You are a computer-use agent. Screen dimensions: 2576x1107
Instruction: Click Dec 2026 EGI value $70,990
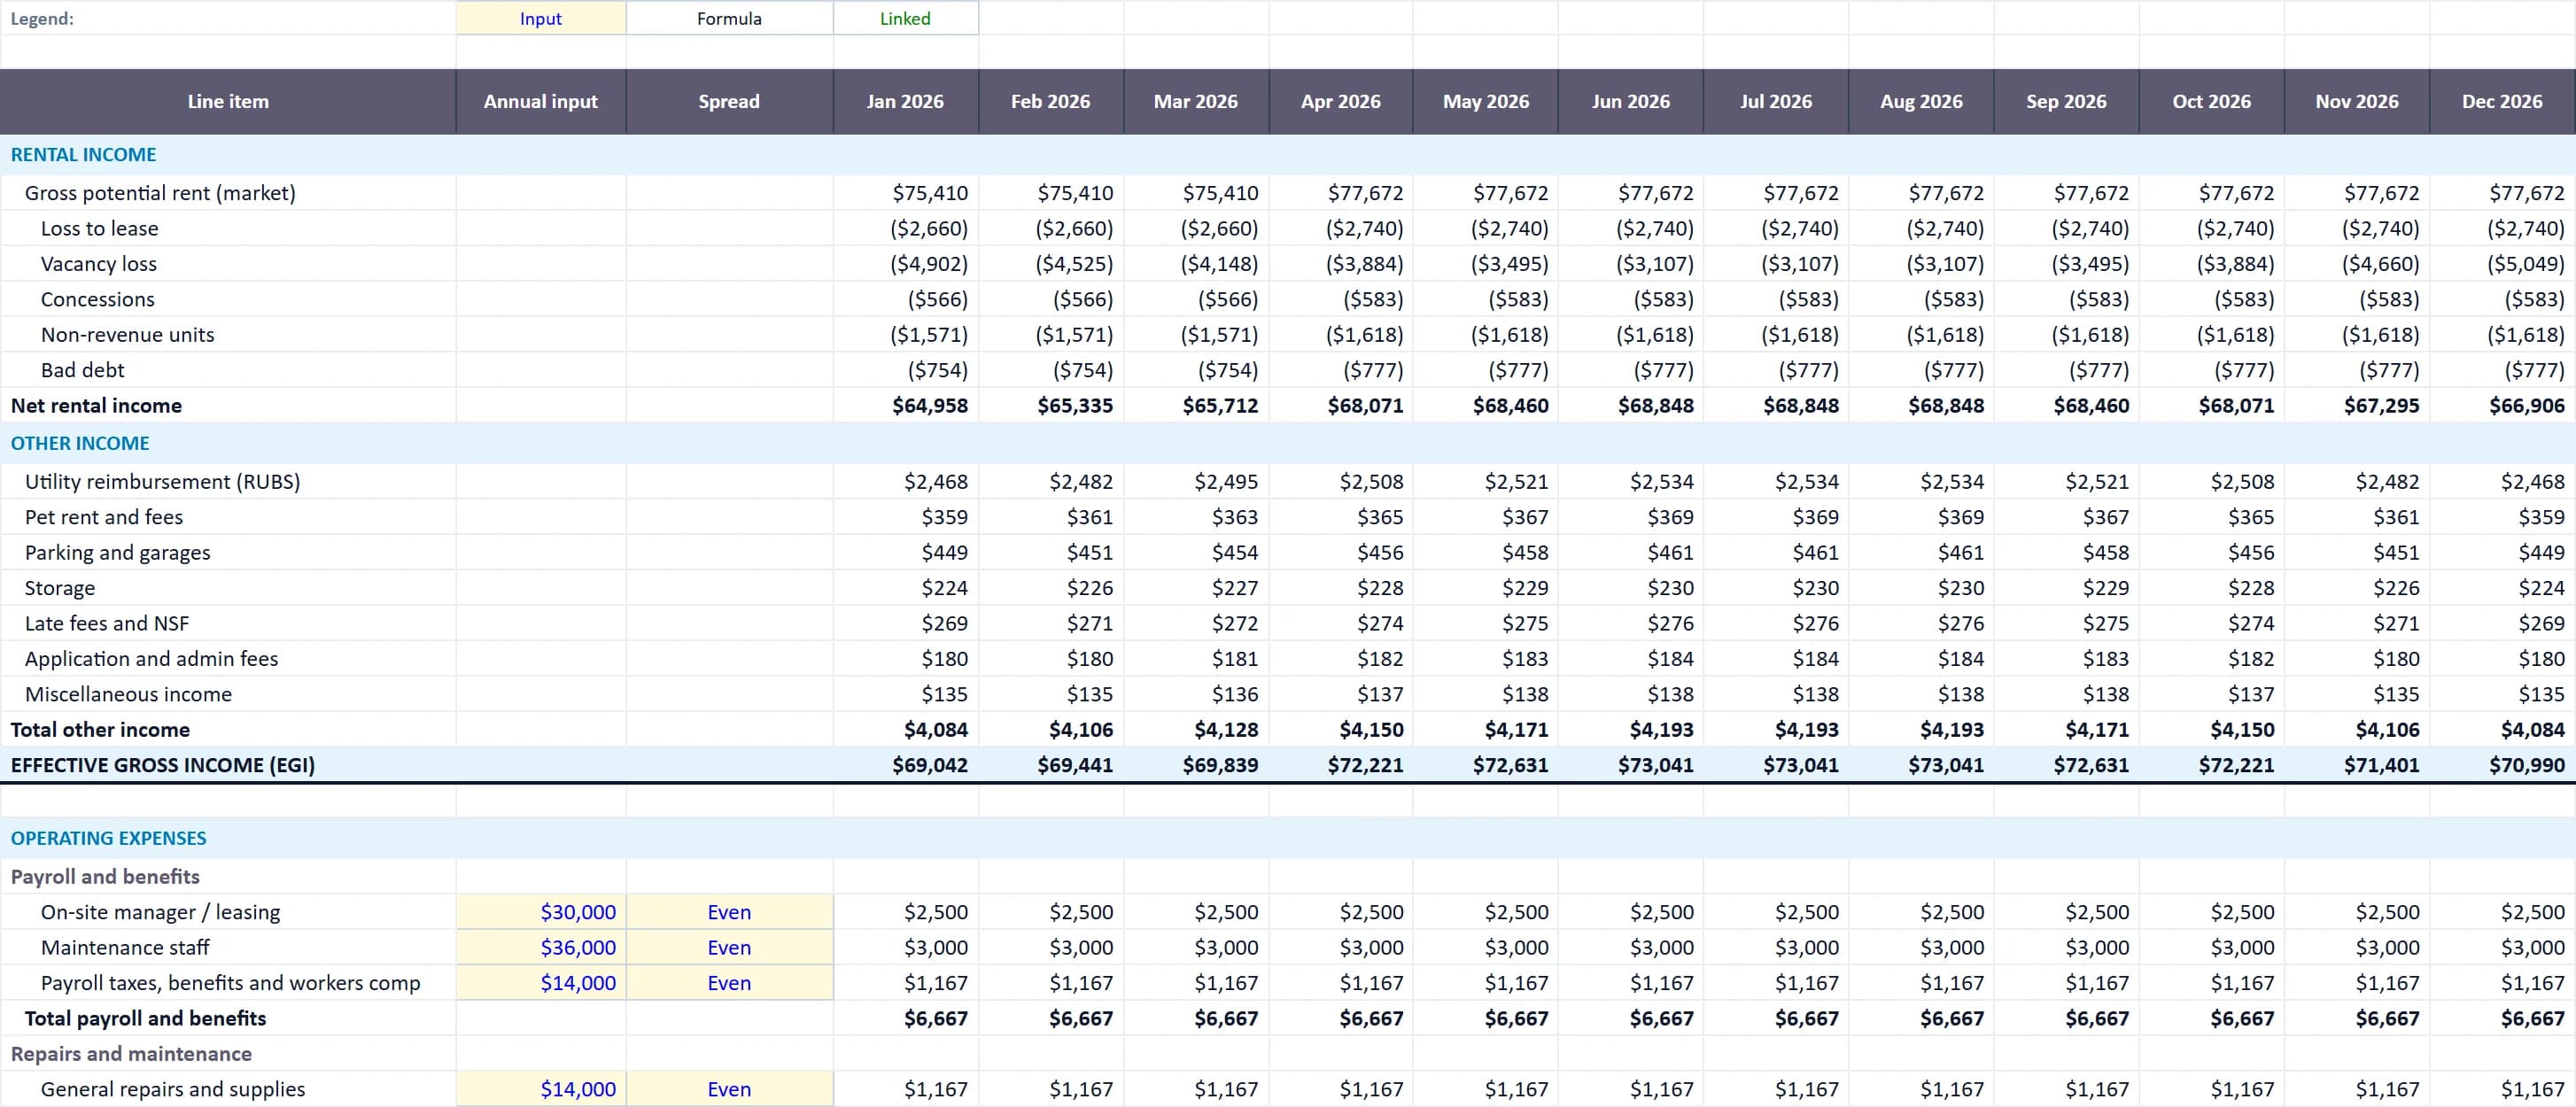pyautogui.click(x=2502, y=765)
